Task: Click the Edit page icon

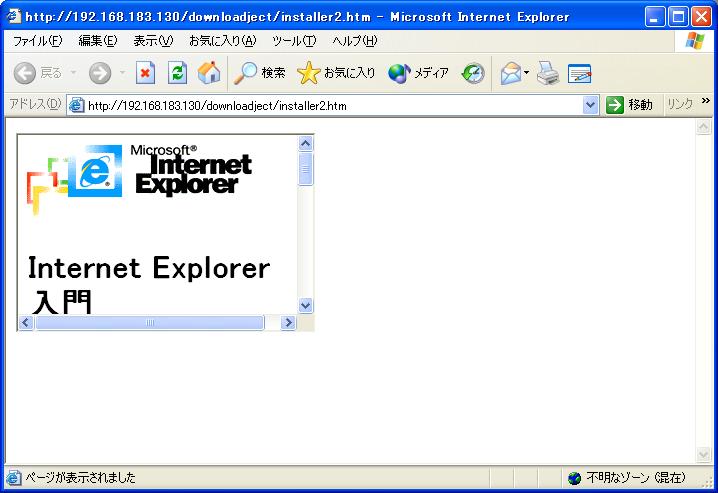Action: 579,73
